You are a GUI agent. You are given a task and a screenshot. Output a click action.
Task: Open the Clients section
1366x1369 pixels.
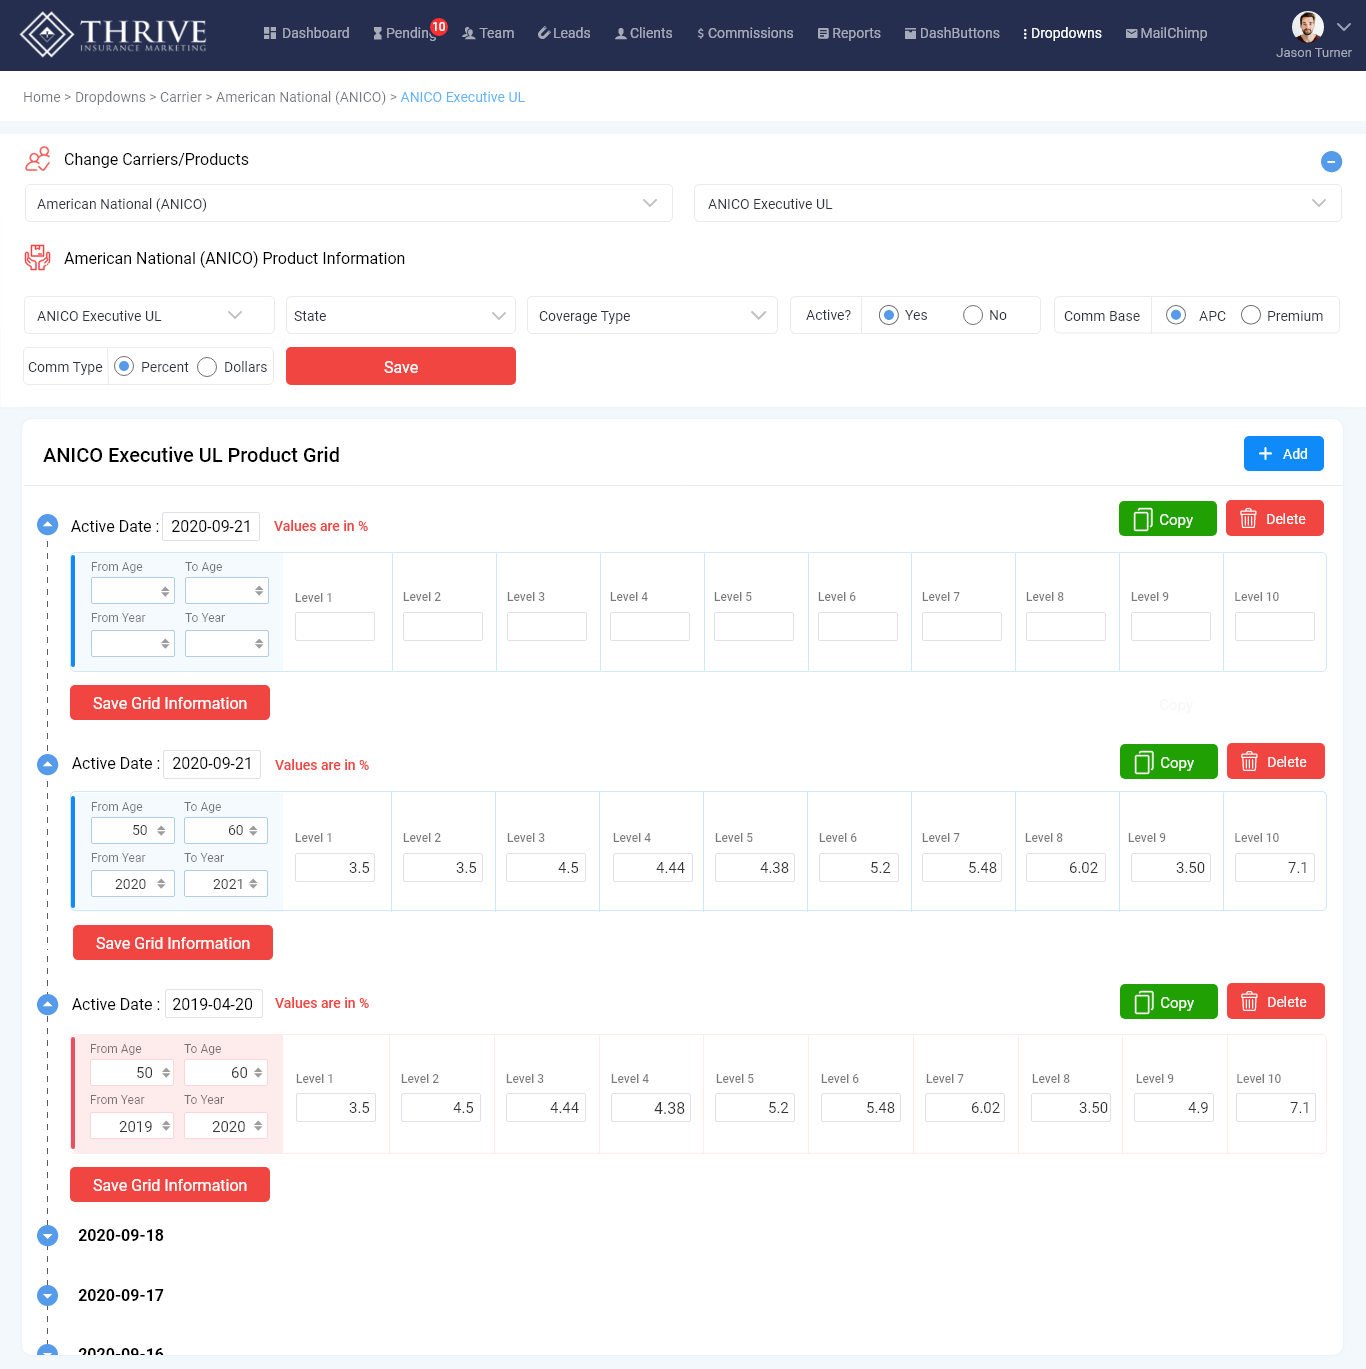tap(643, 33)
